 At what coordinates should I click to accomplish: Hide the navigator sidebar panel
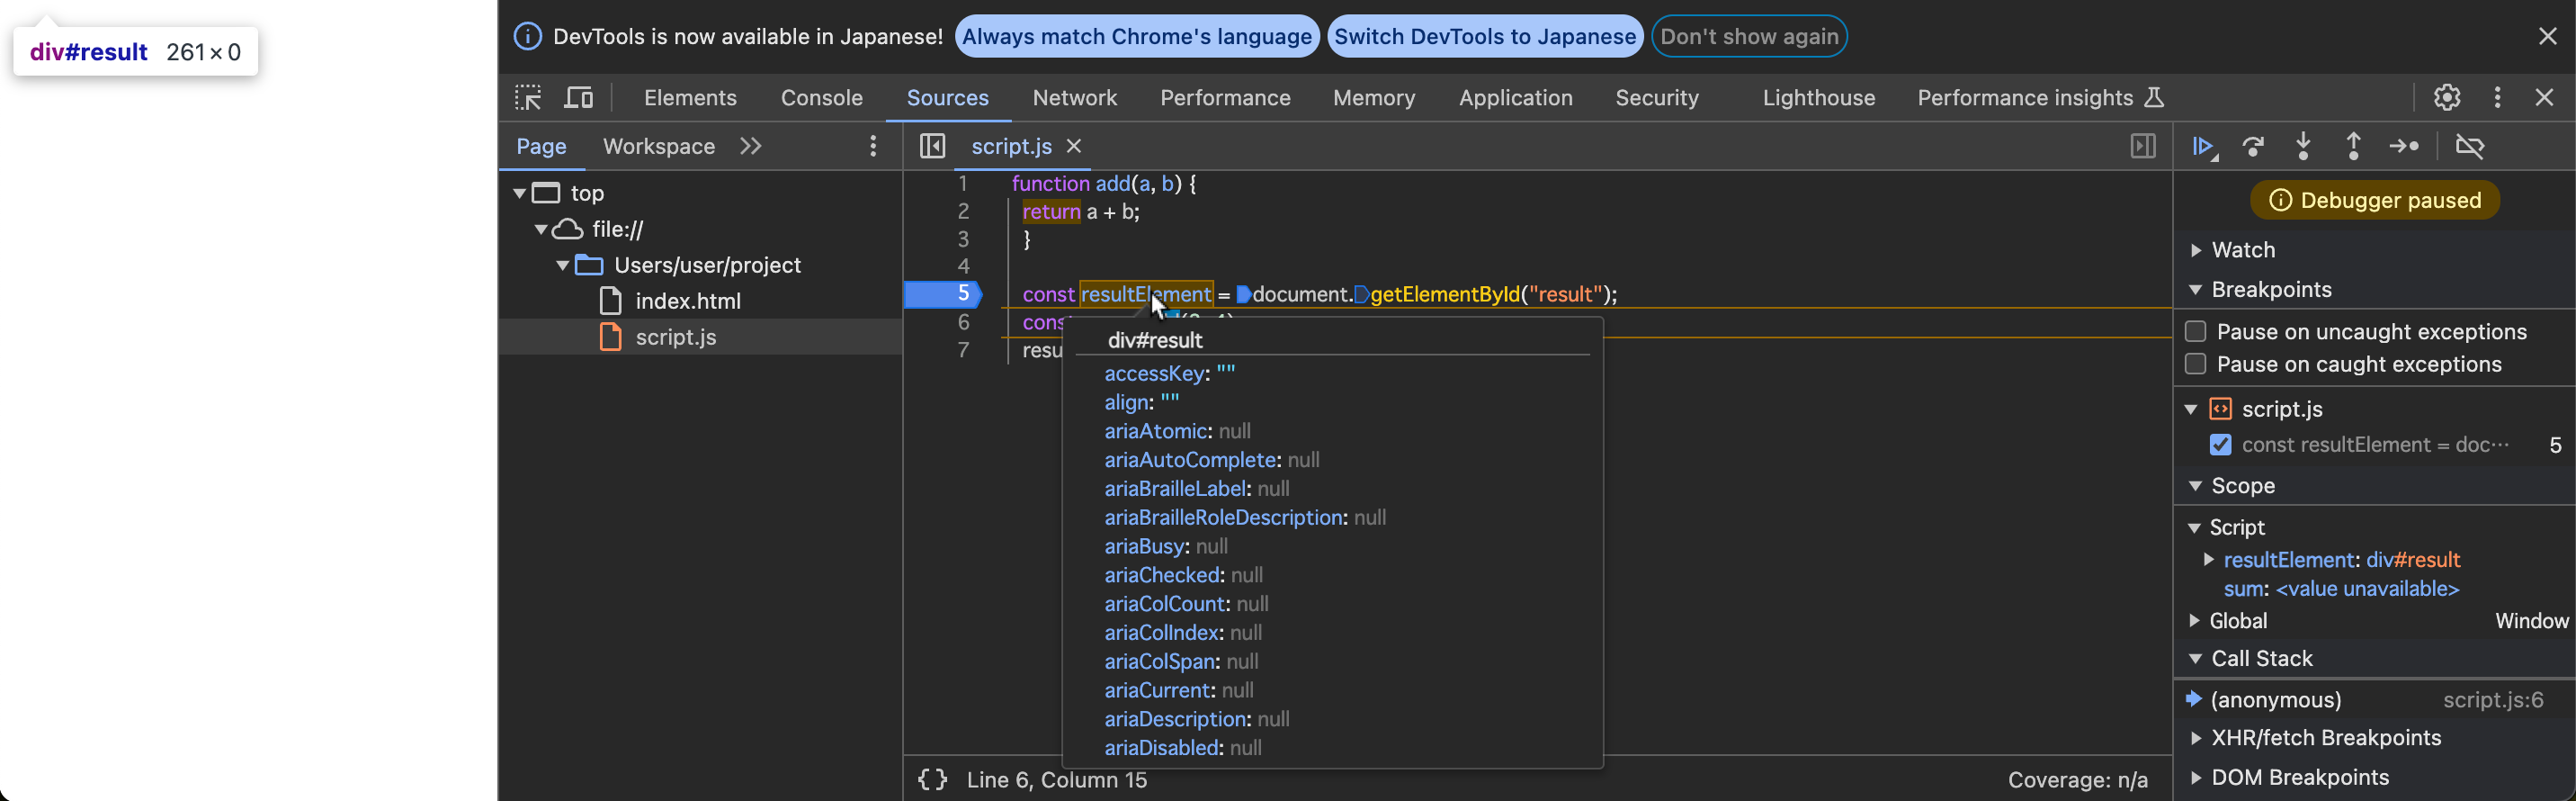(x=932, y=147)
